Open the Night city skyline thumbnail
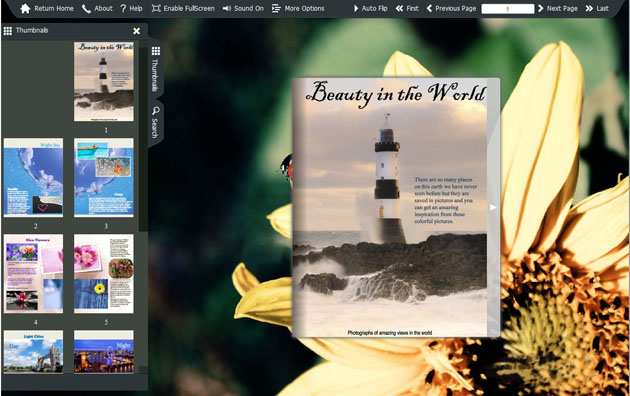This screenshot has height=396, width=630. [x=104, y=352]
